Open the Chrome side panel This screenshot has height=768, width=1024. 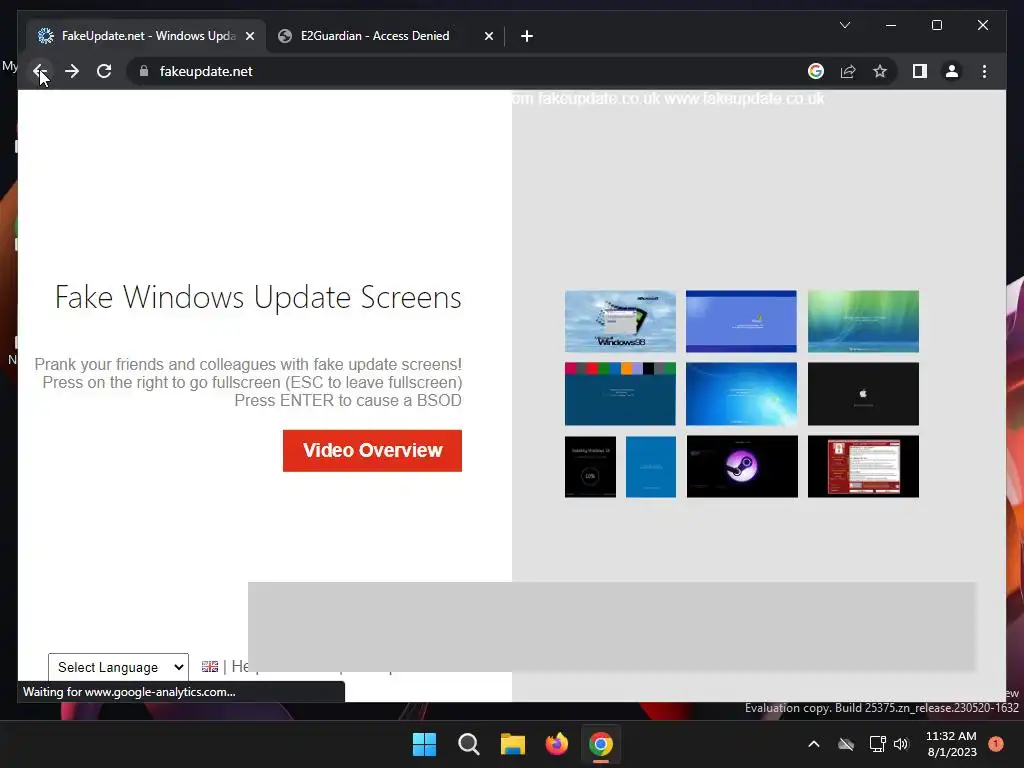tap(920, 71)
